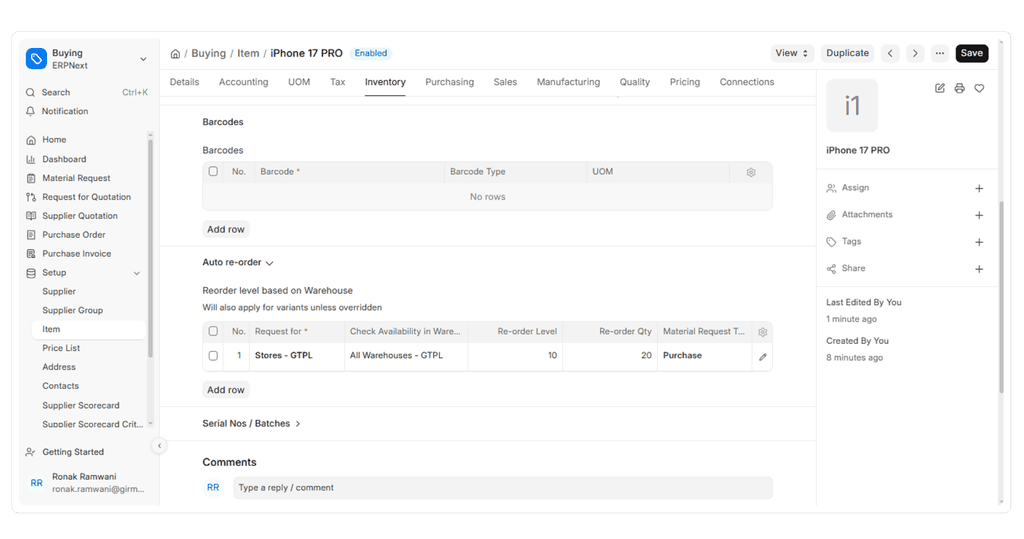This screenshot has height=539, width=1024.
Task: Click the heart like icon
Action: 979,88
